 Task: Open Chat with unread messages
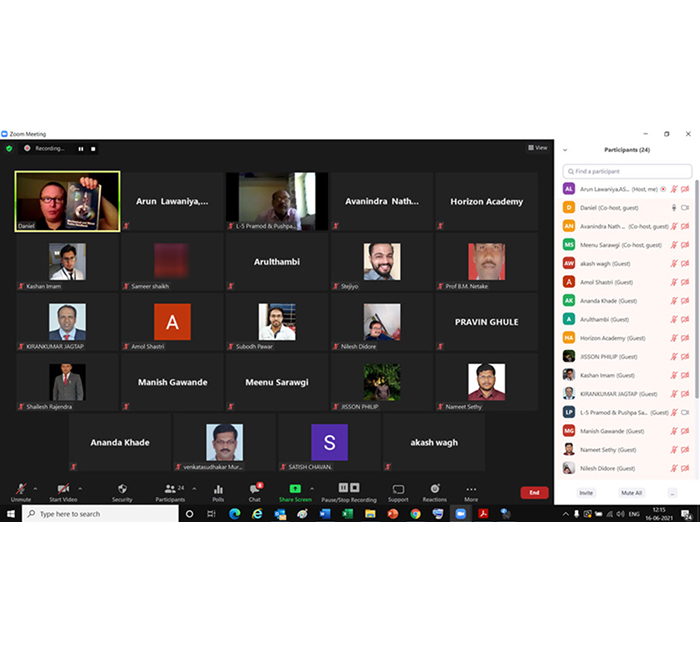click(254, 489)
